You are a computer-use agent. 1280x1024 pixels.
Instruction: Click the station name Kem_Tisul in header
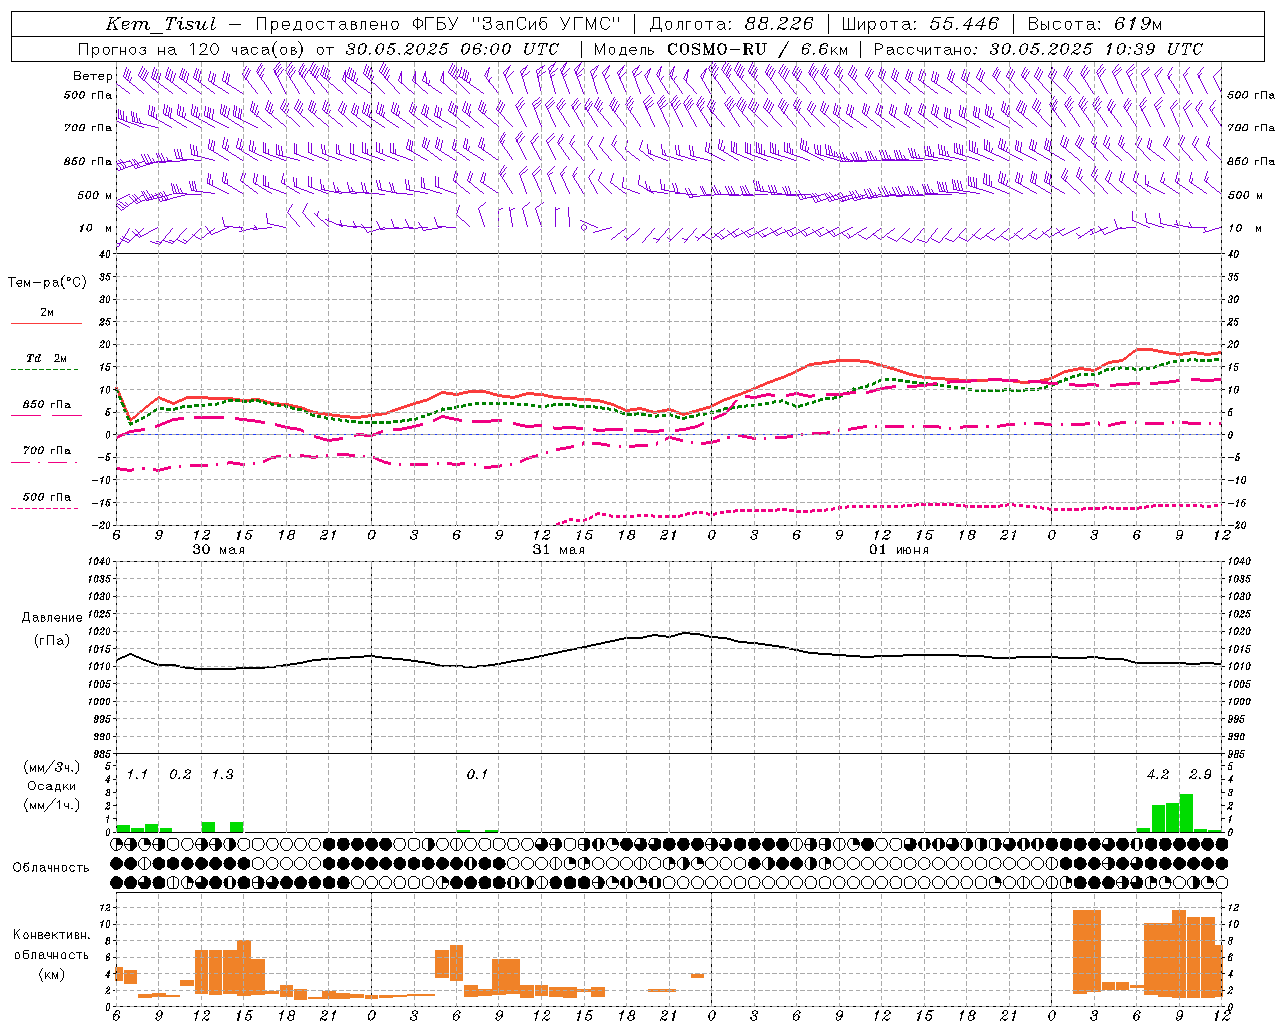click(161, 24)
